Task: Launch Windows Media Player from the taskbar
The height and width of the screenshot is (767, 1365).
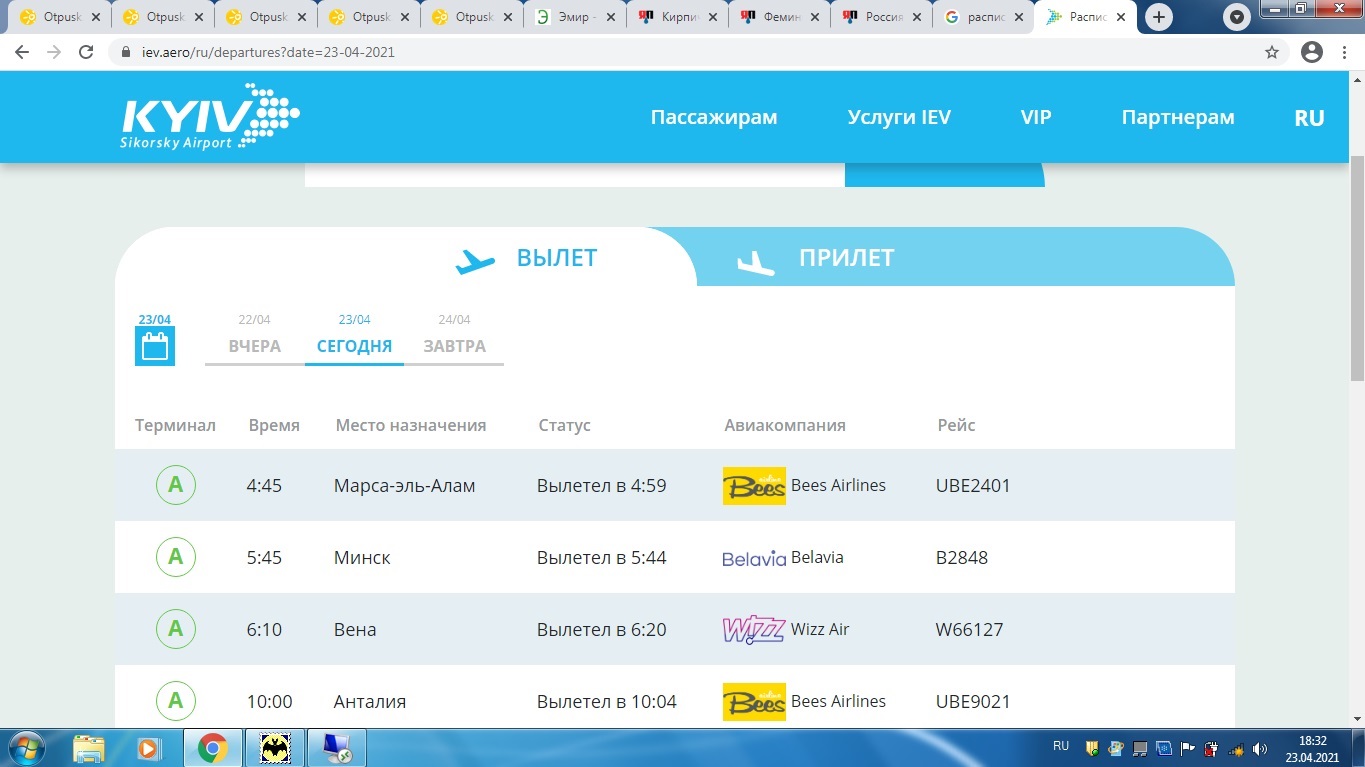Action: click(148, 748)
